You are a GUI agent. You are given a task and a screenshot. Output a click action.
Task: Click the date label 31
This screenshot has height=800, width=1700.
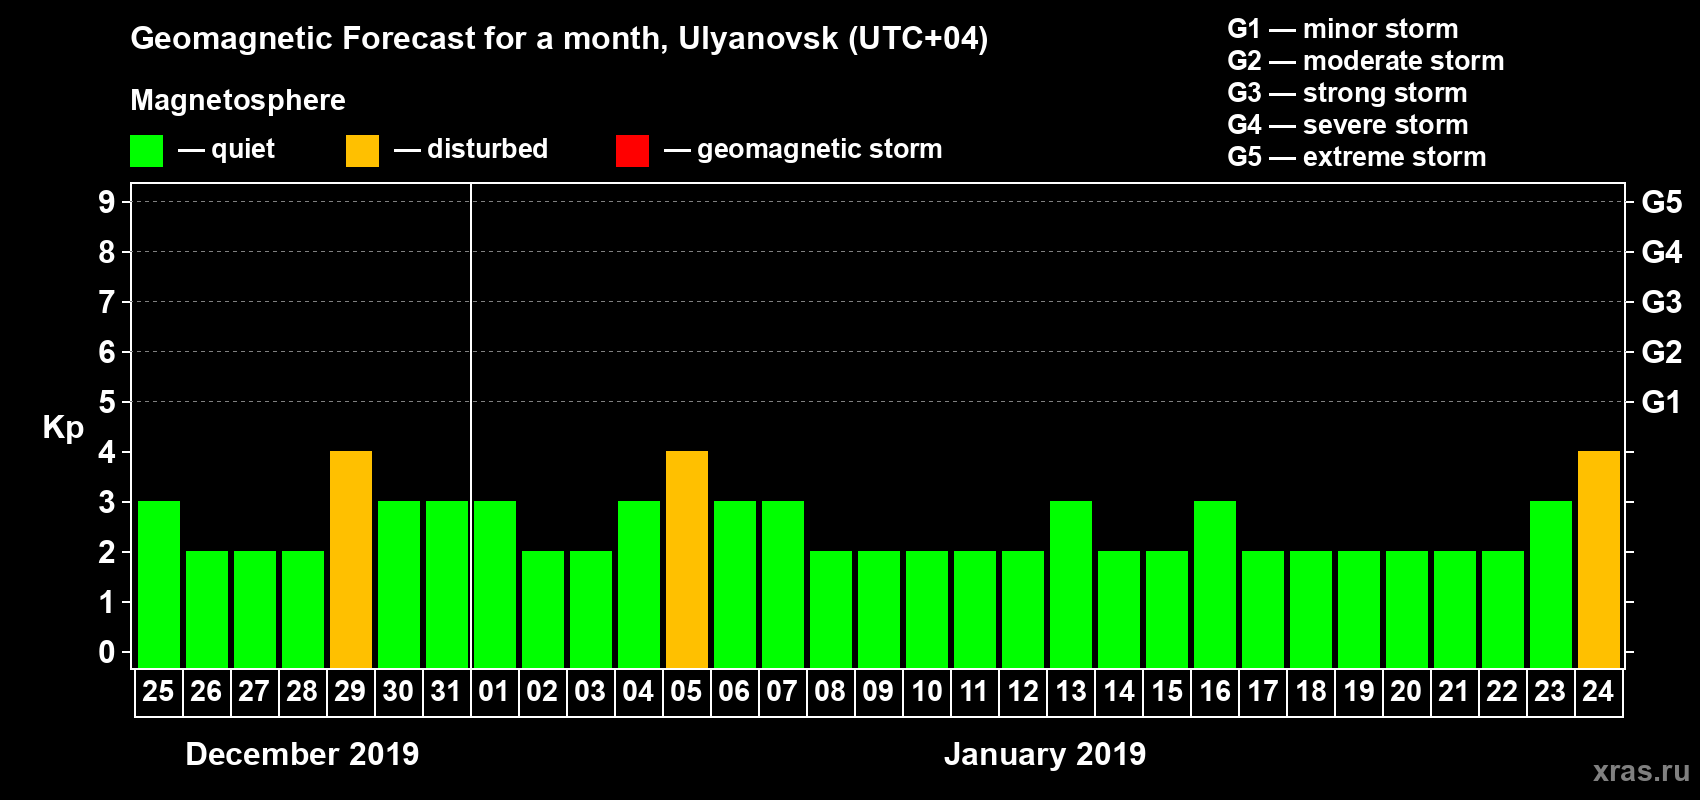point(446,691)
